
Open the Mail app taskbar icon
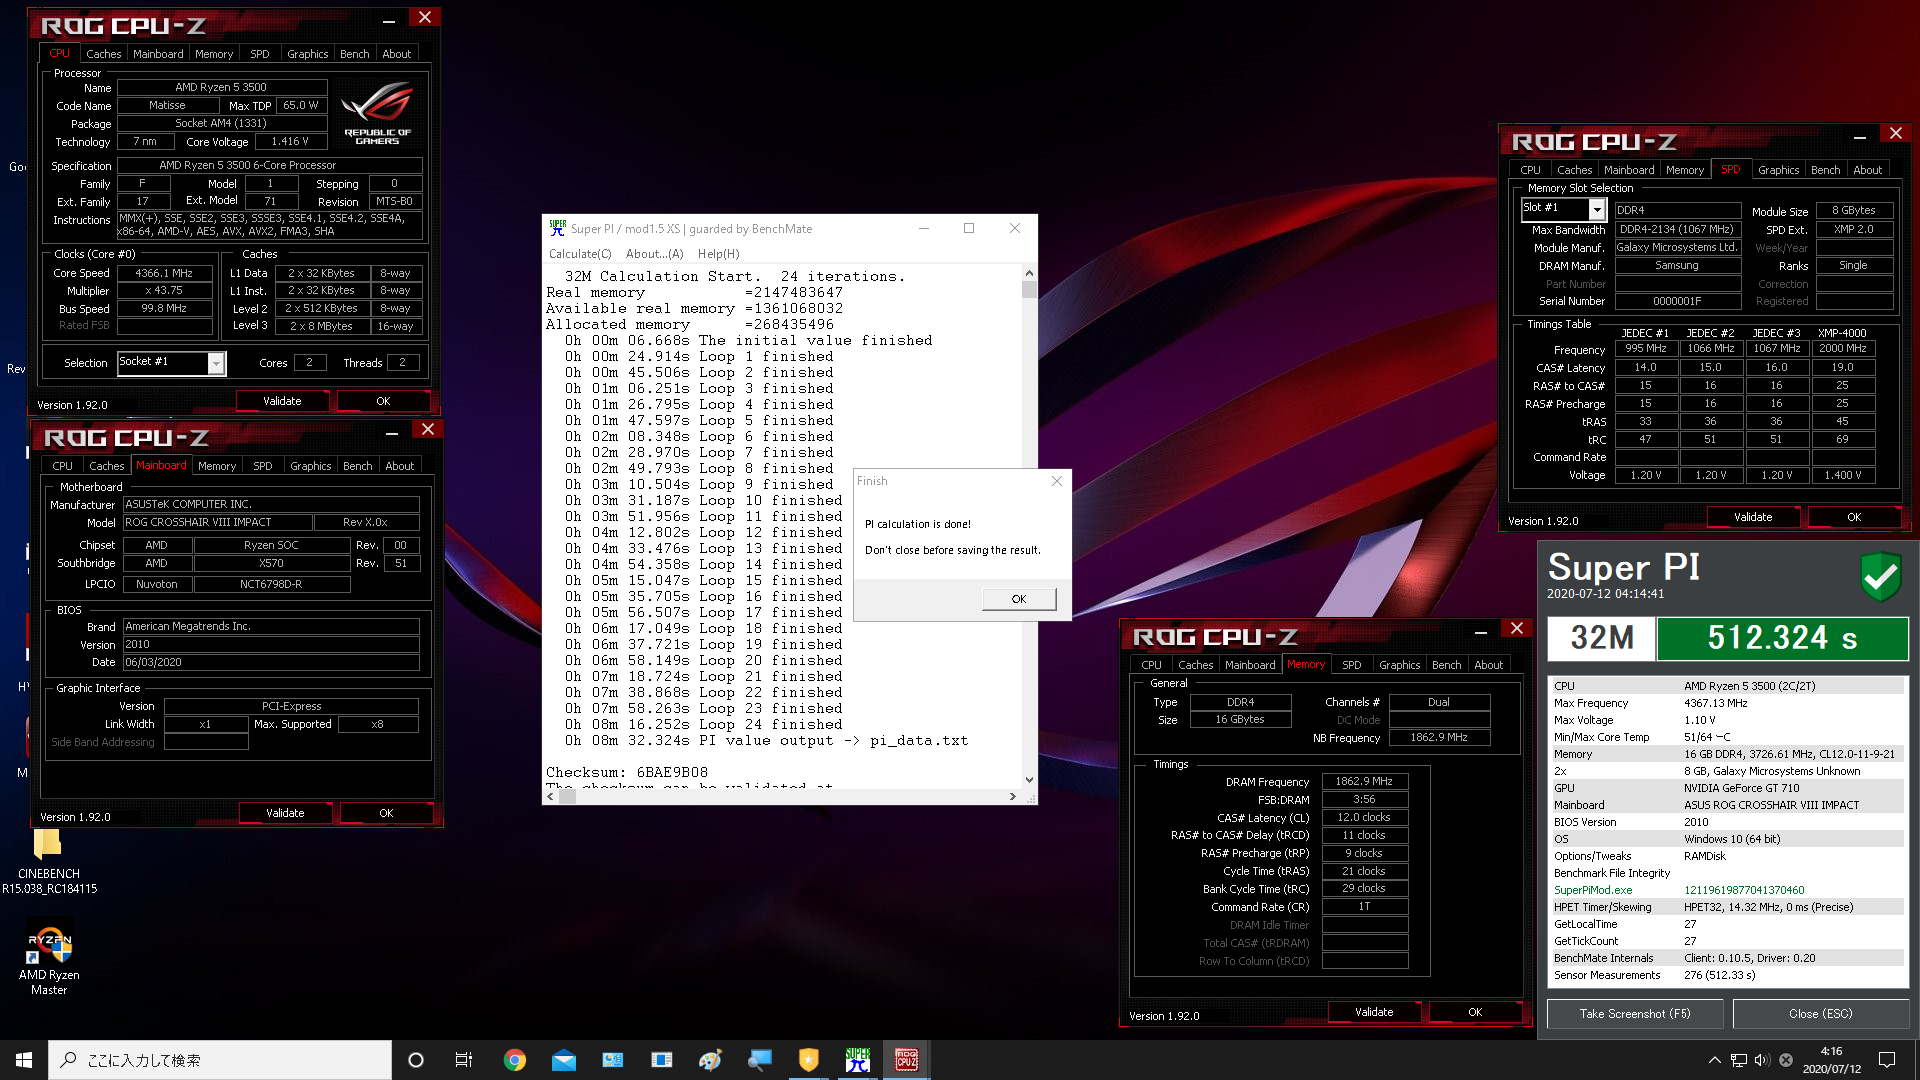pyautogui.click(x=564, y=1060)
